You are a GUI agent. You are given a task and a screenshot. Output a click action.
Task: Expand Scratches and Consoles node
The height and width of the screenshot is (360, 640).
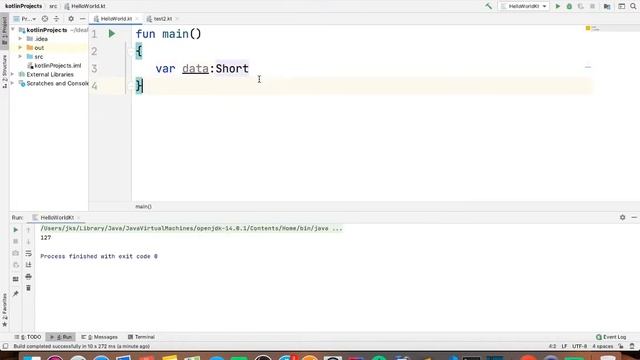[x=13, y=83]
